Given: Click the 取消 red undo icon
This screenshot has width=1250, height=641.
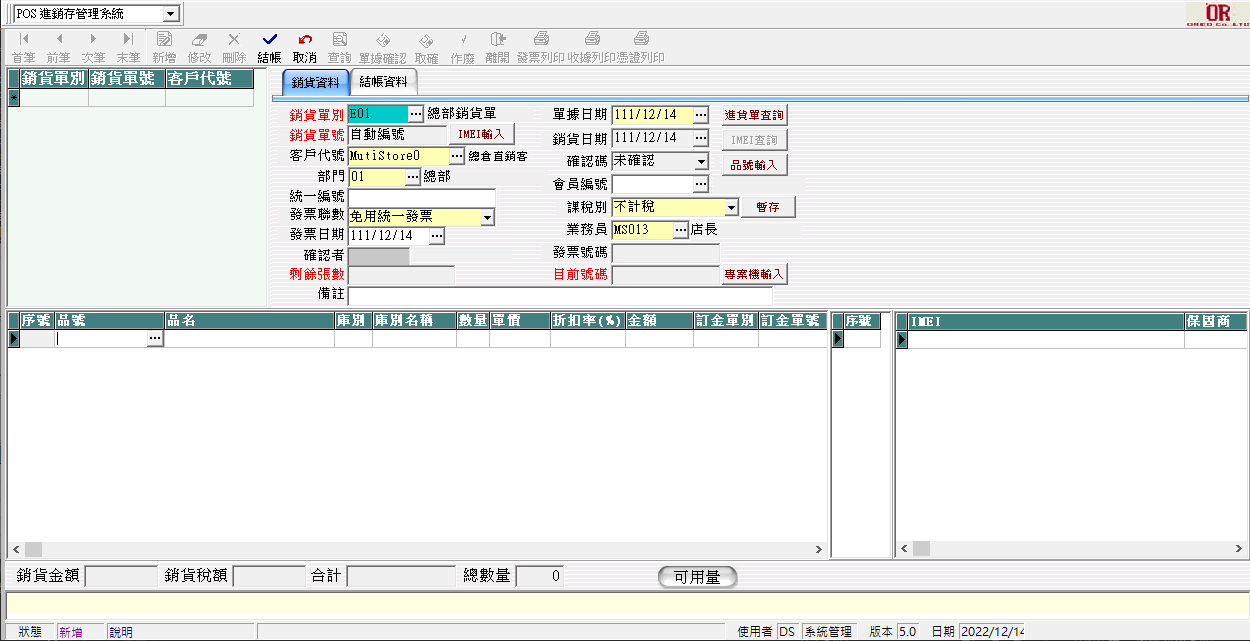Looking at the screenshot, I should 305,40.
